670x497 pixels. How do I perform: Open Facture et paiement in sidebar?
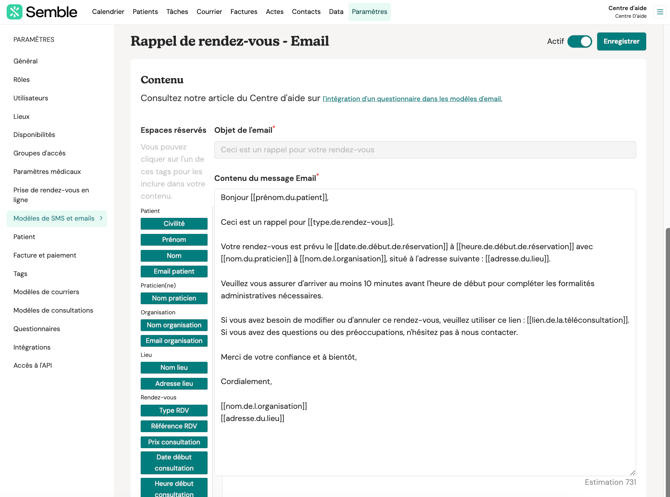(x=45, y=255)
